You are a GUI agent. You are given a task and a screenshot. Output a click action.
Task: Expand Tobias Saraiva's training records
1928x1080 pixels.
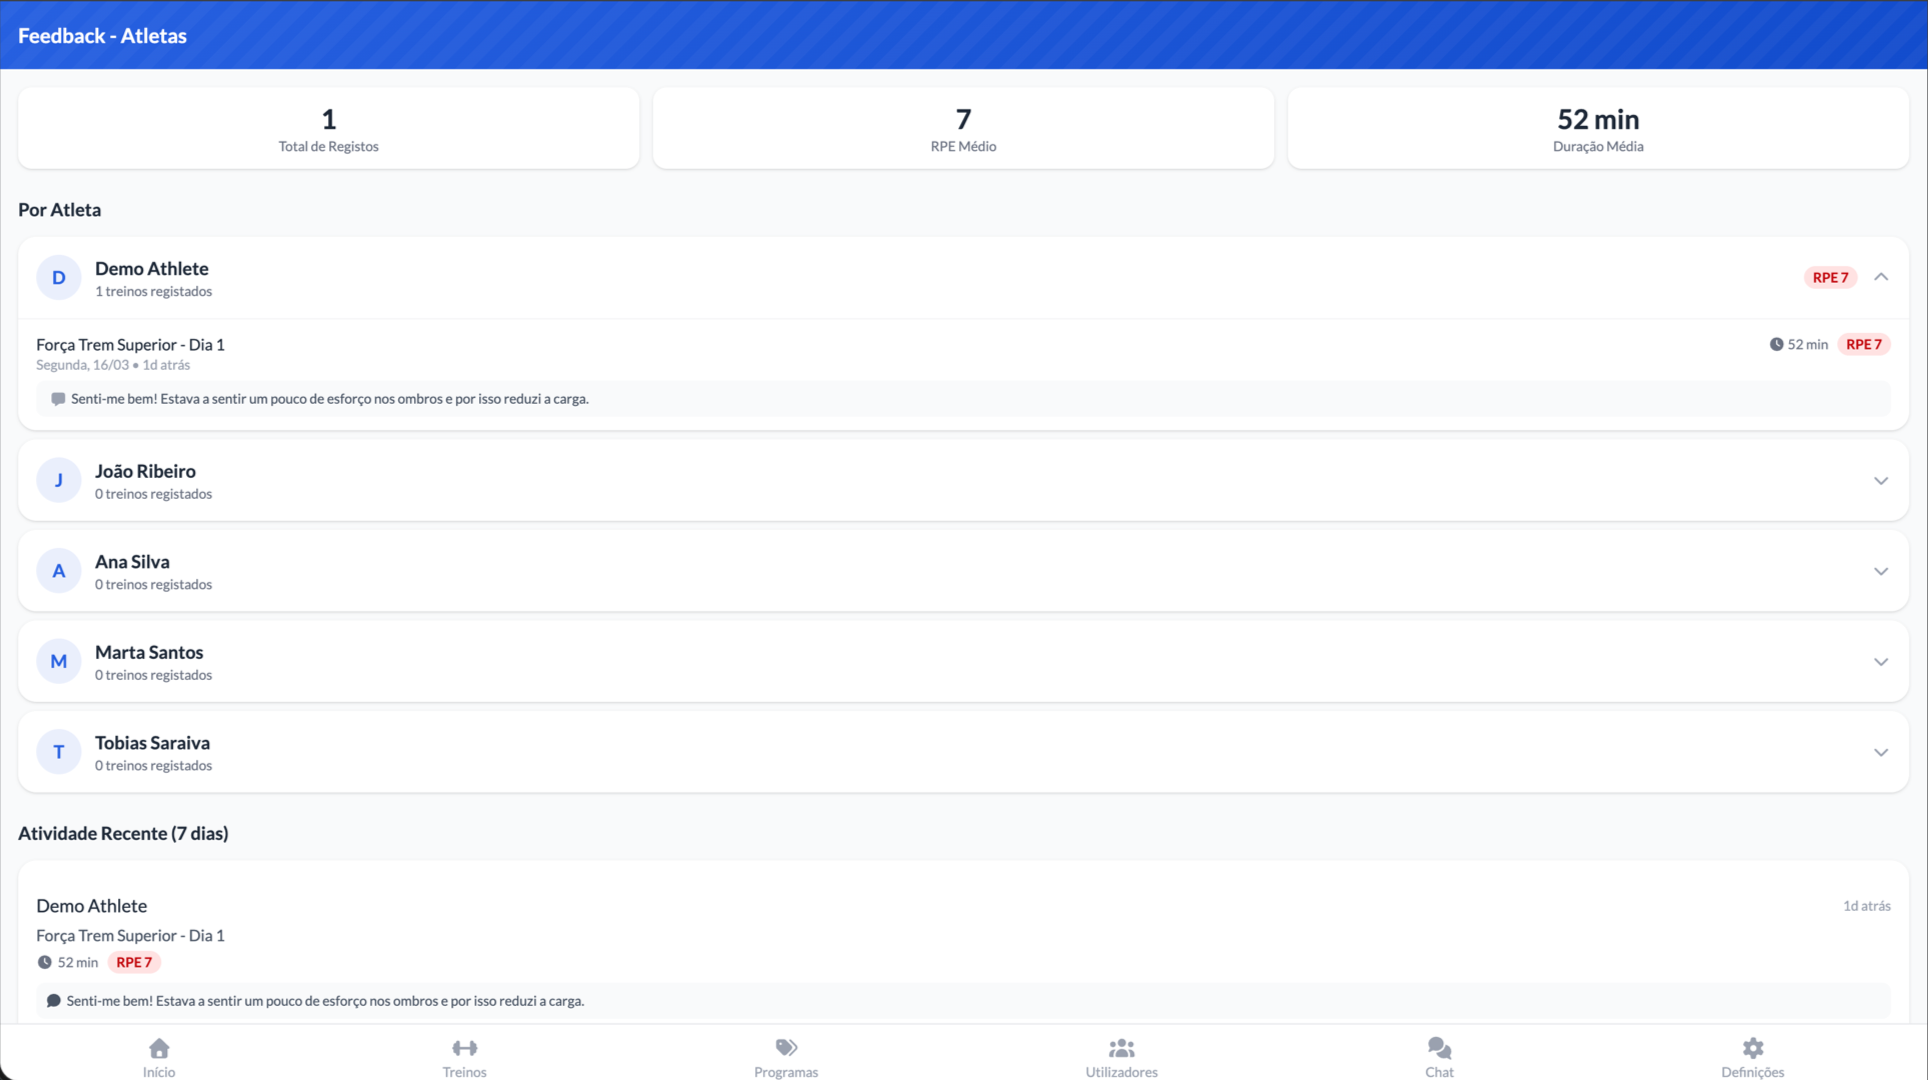click(x=1880, y=752)
